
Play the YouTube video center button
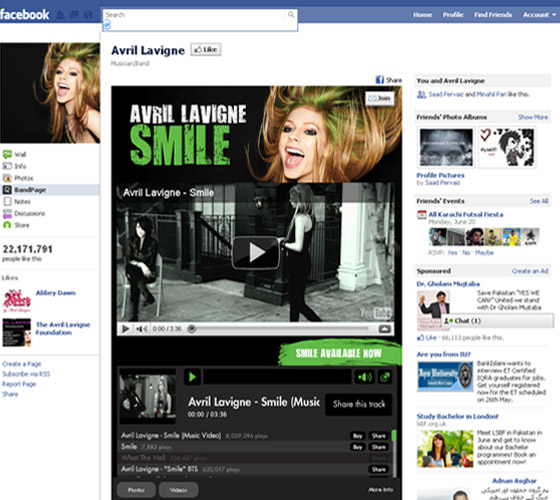(x=256, y=252)
